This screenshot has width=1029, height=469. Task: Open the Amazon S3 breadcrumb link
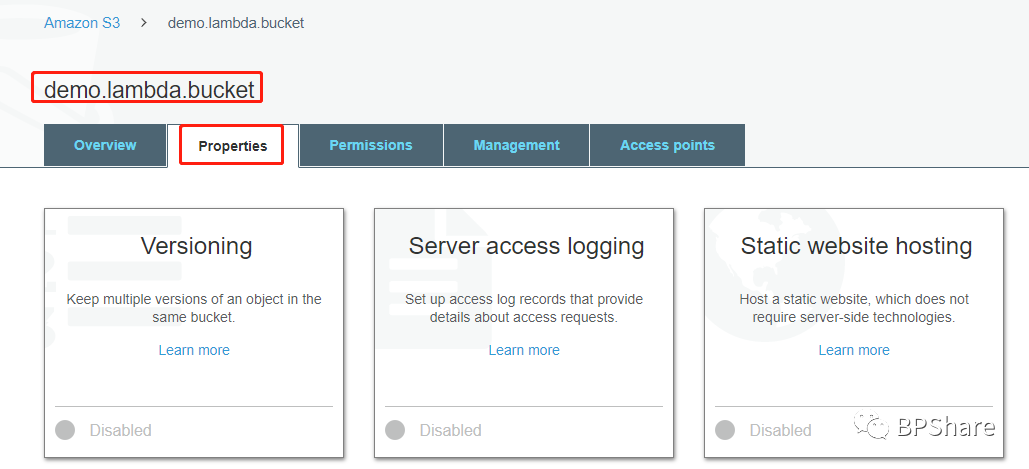click(x=82, y=23)
